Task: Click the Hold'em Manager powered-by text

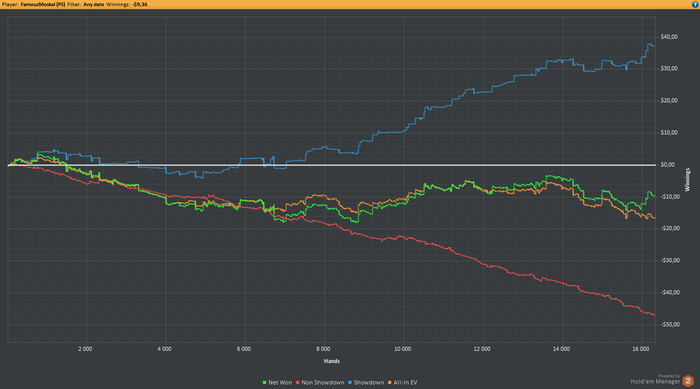Action: point(655,379)
